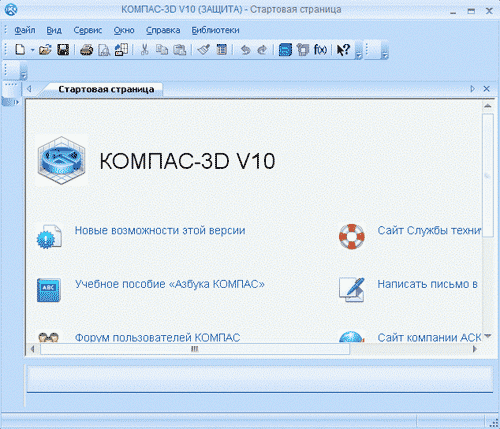Image resolution: width=500 pixels, height=429 pixels.
Task: Create a new document with the blank page icon
Action: pyautogui.click(x=20, y=50)
